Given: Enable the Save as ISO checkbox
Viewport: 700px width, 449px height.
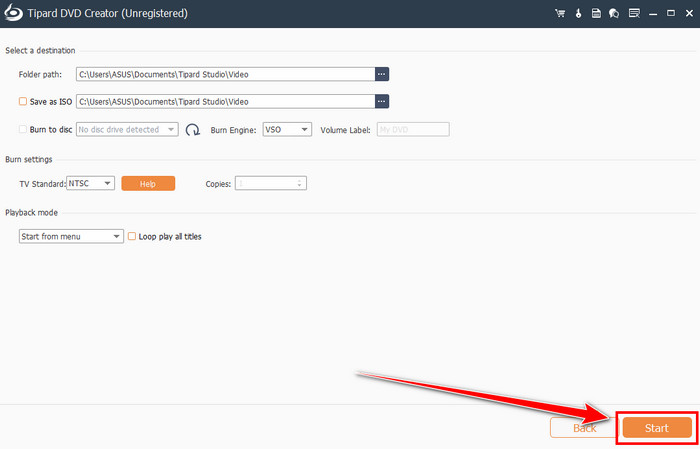Looking at the screenshot, I should click(x=23, y=101).
